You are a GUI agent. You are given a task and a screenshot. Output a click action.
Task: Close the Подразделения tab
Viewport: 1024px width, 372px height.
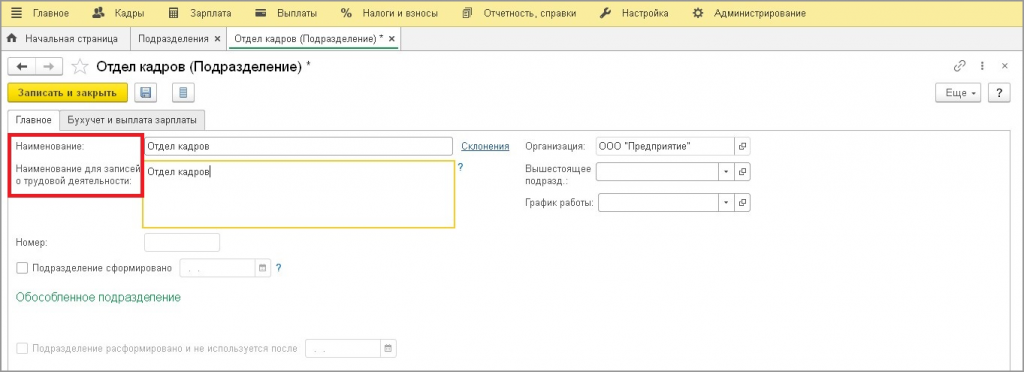217,39
